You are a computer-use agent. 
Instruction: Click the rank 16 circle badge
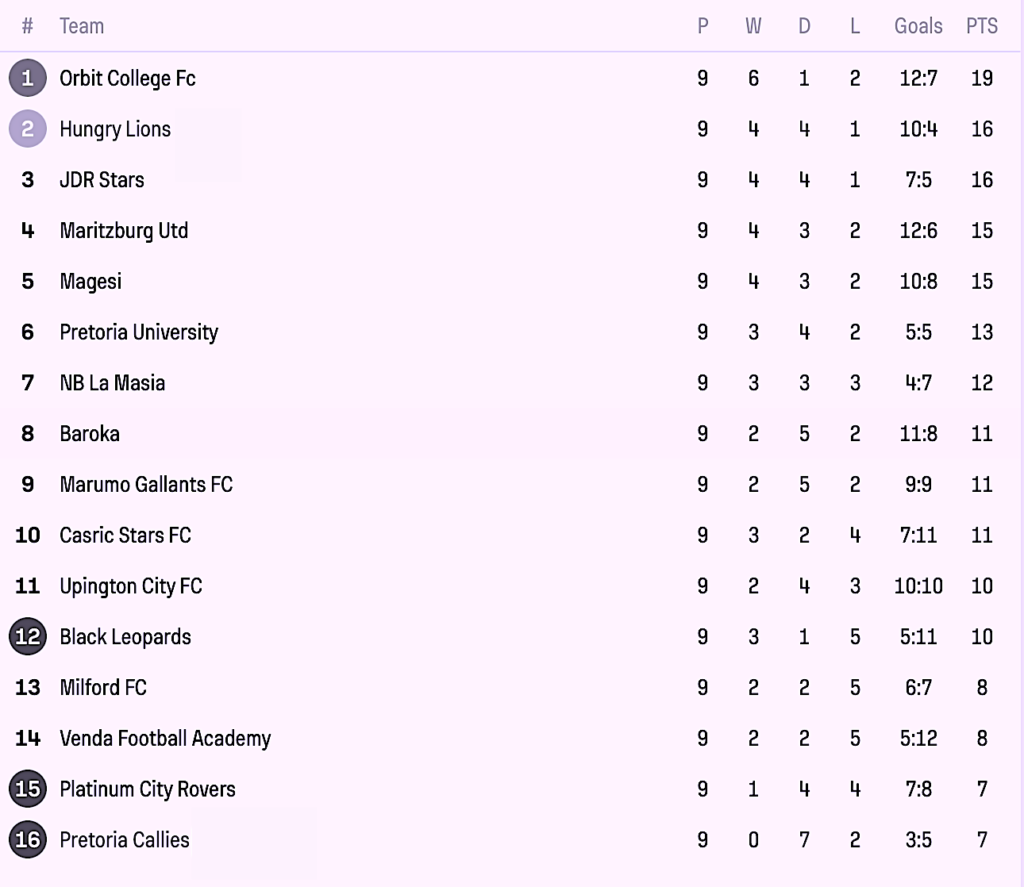click(27, 840)
